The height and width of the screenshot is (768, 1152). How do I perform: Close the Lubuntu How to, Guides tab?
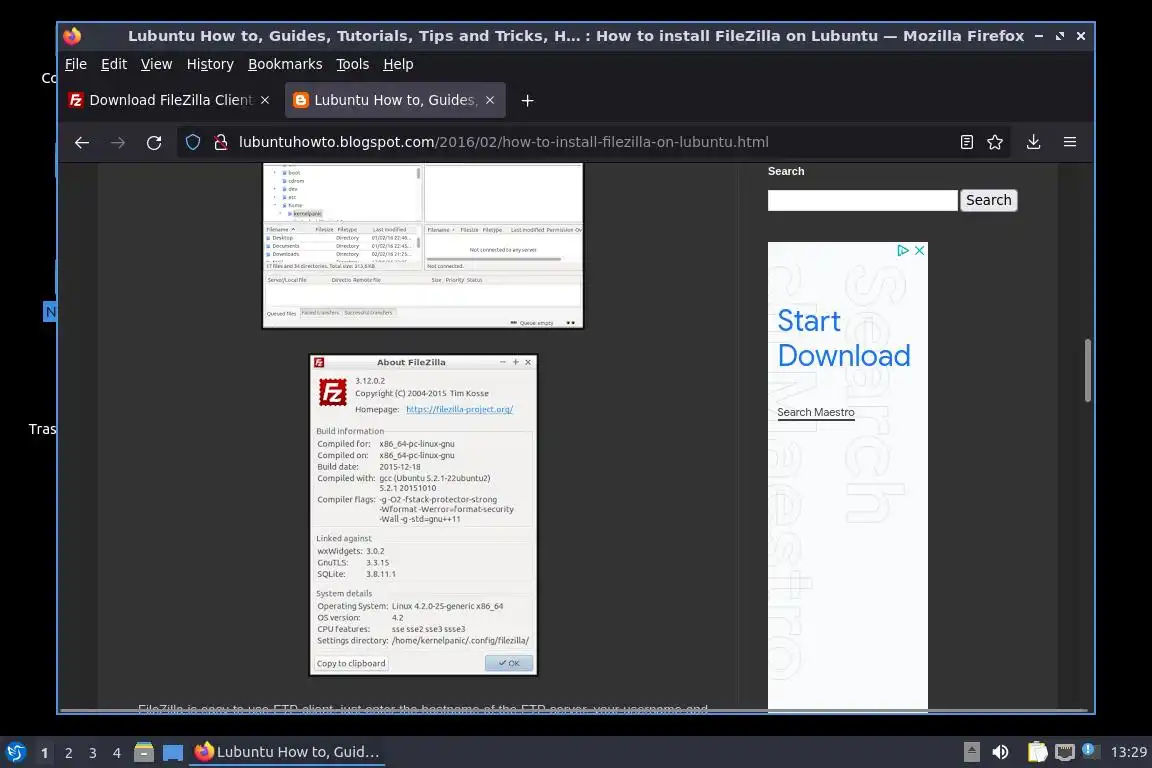[x=490, y=100]
